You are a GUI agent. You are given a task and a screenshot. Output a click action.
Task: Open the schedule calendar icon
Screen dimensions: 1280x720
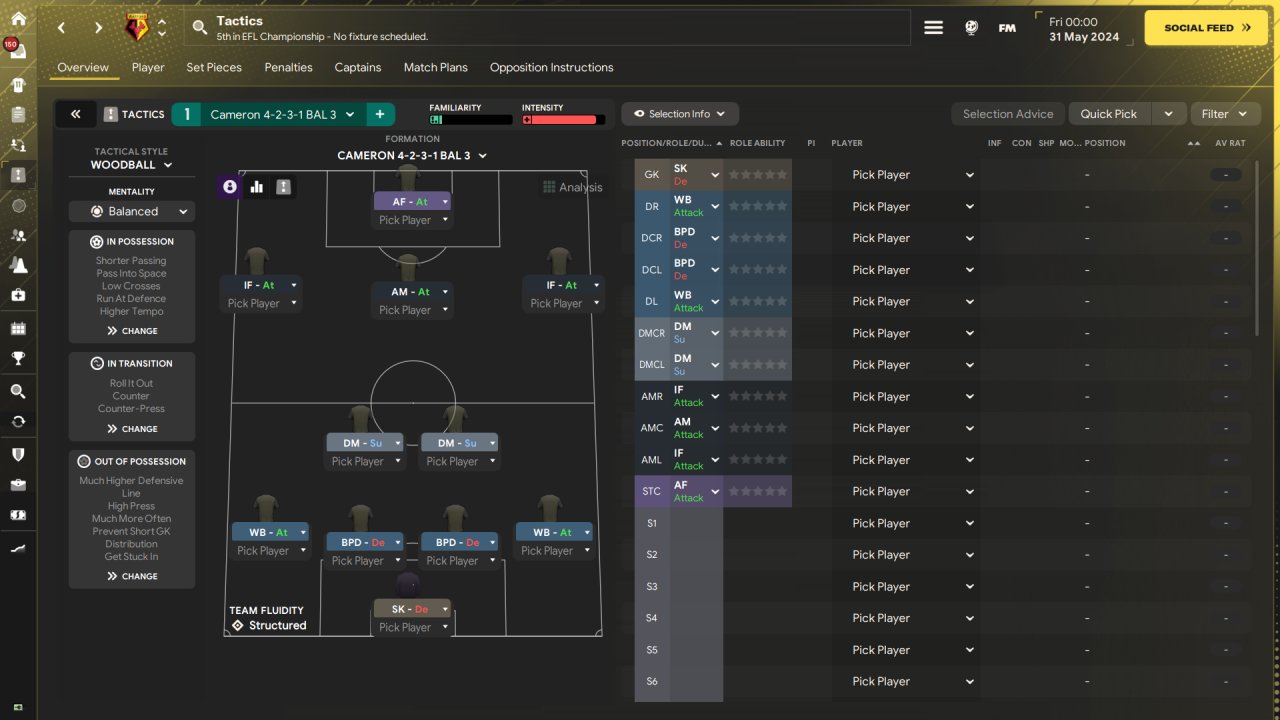tap(18, 328)
